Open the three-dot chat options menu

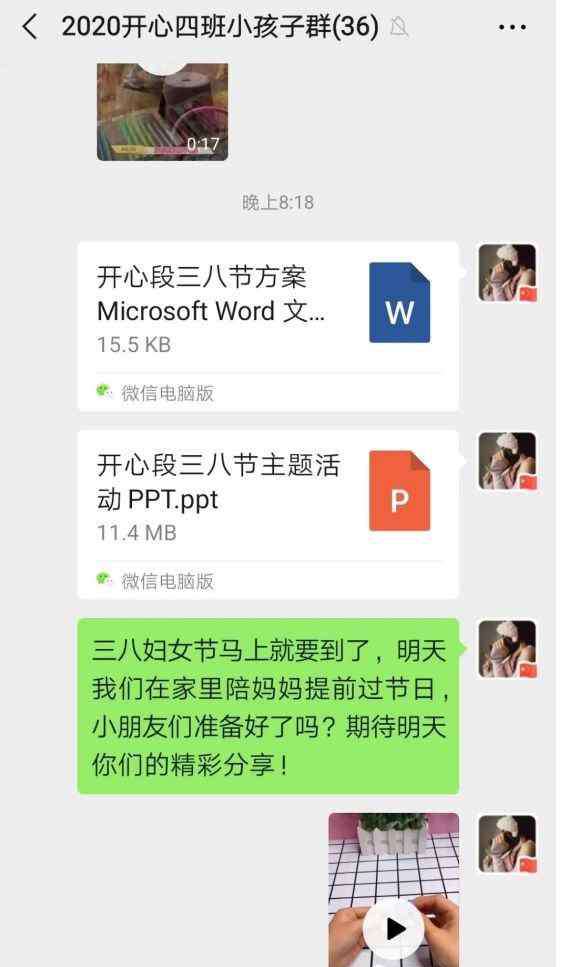click(x=512, y=27)
